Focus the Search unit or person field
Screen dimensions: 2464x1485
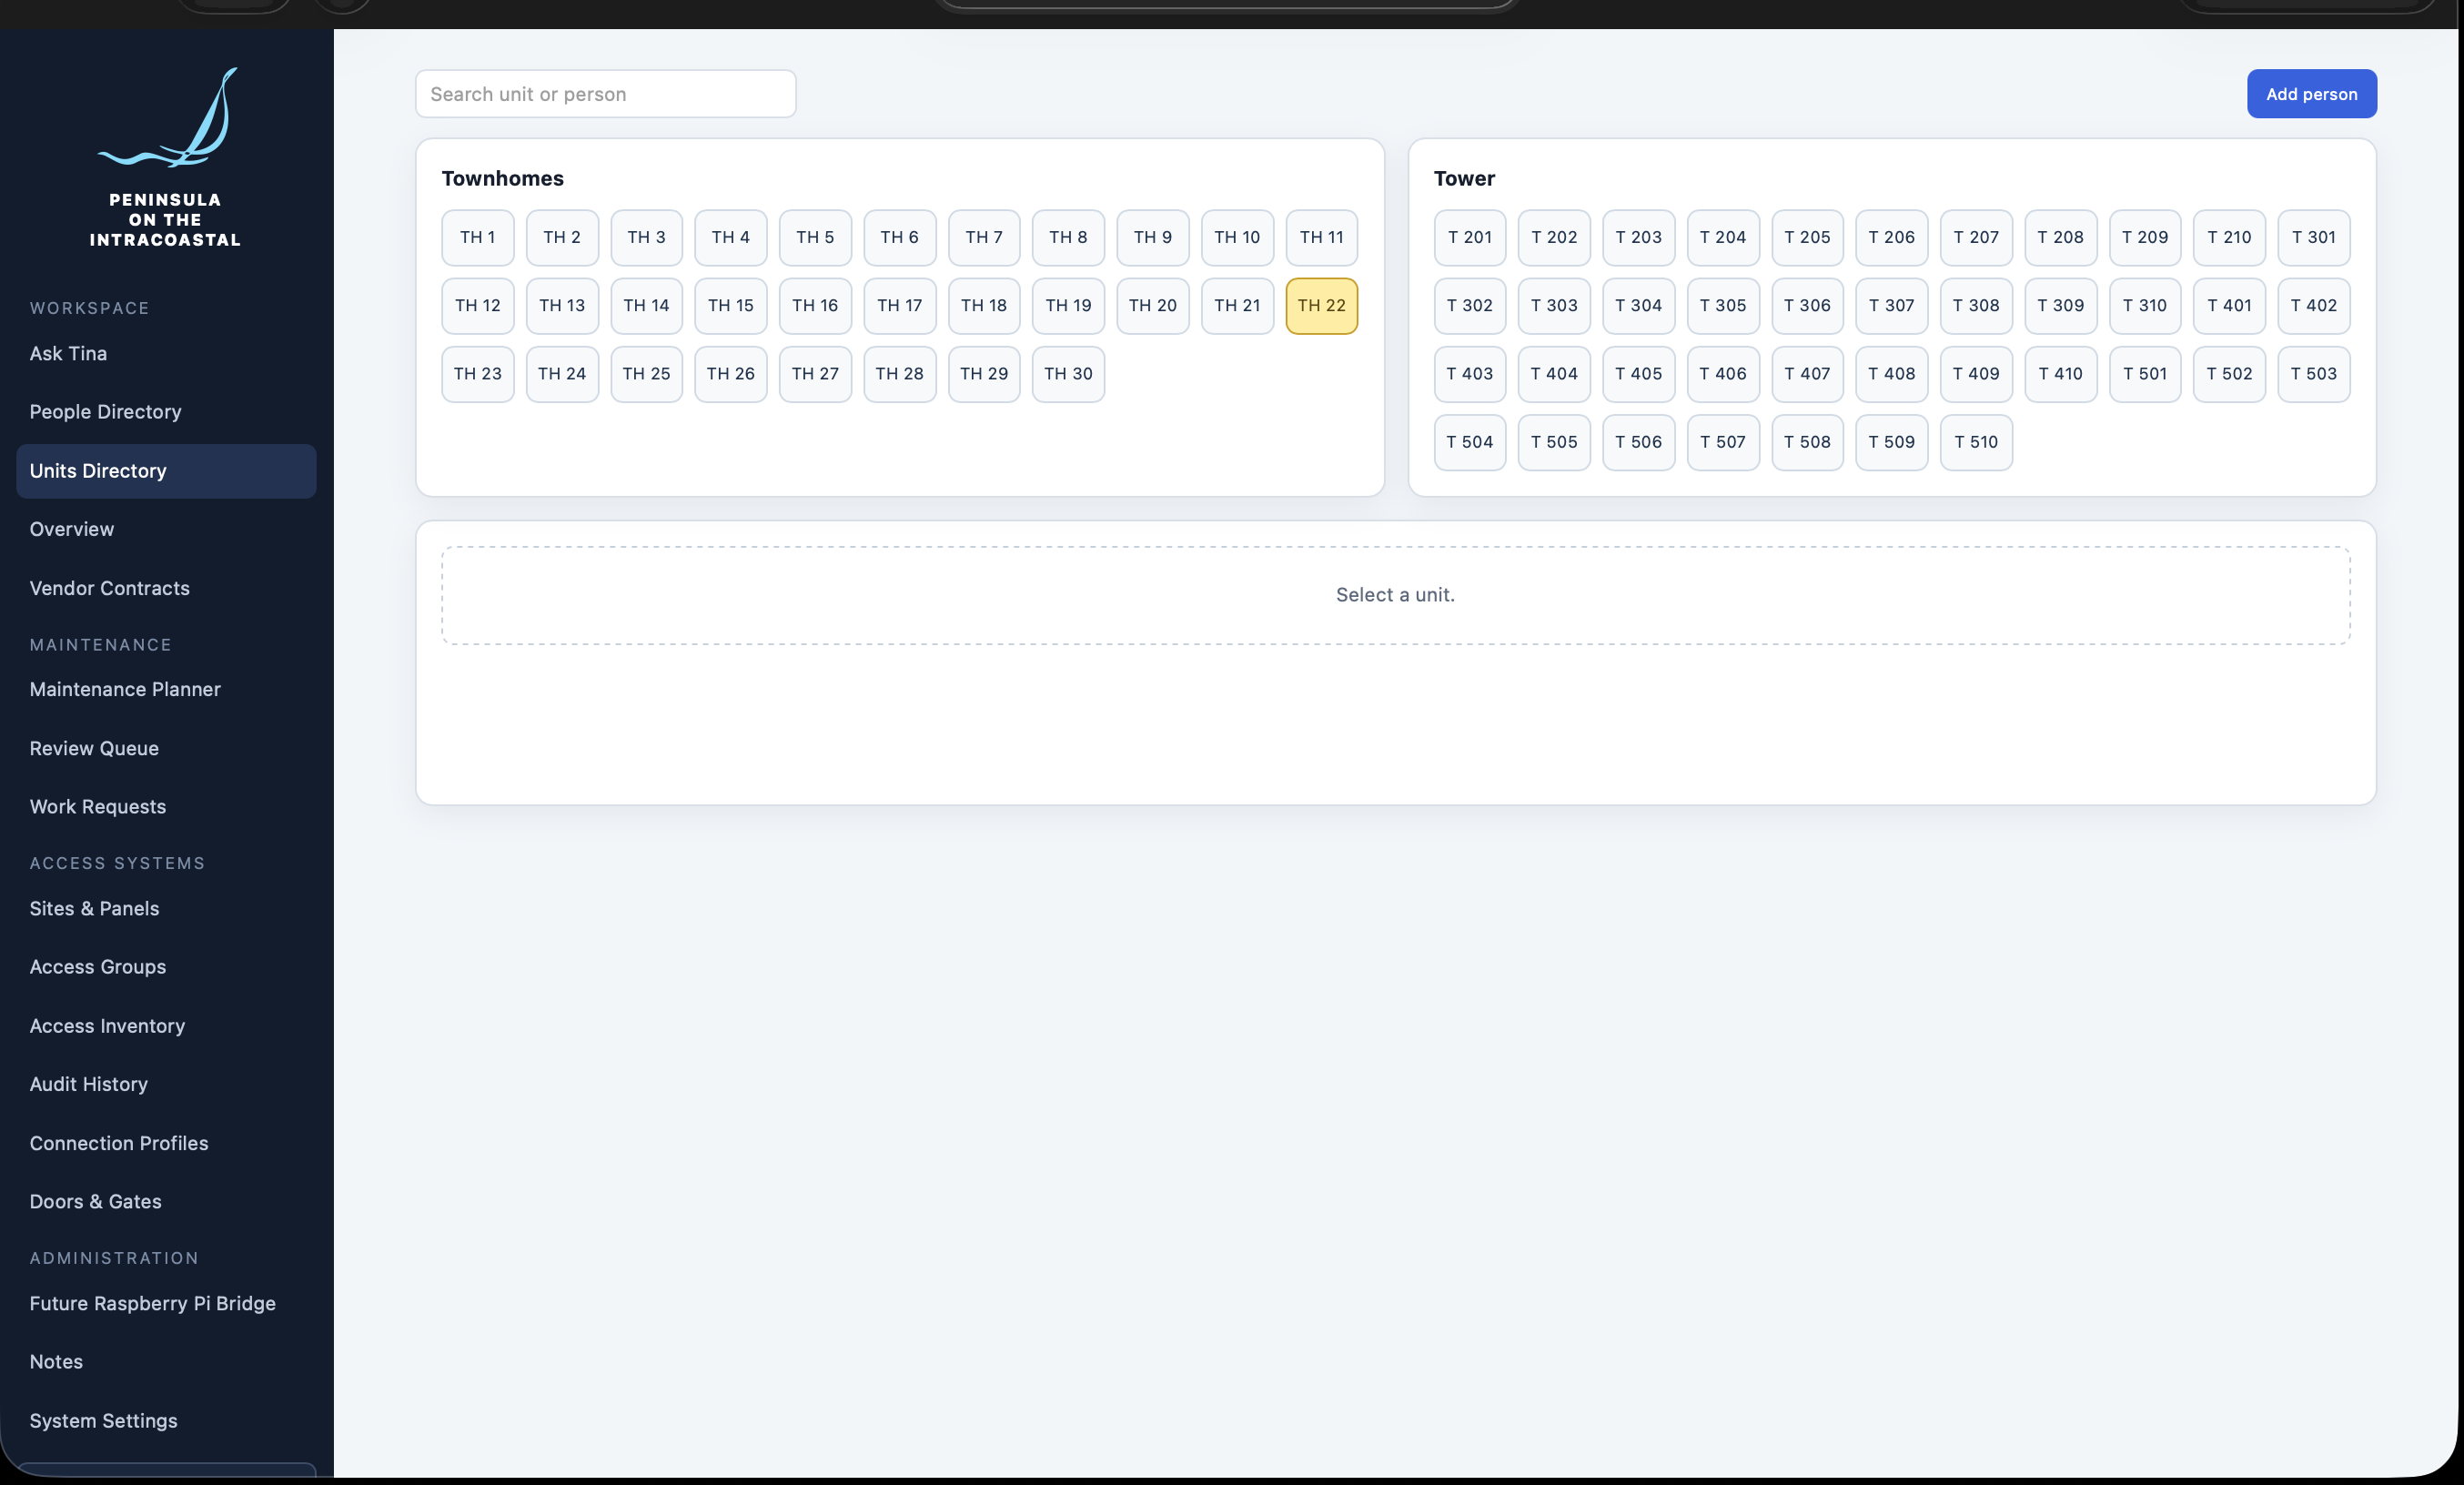click(x=605, y=93)
